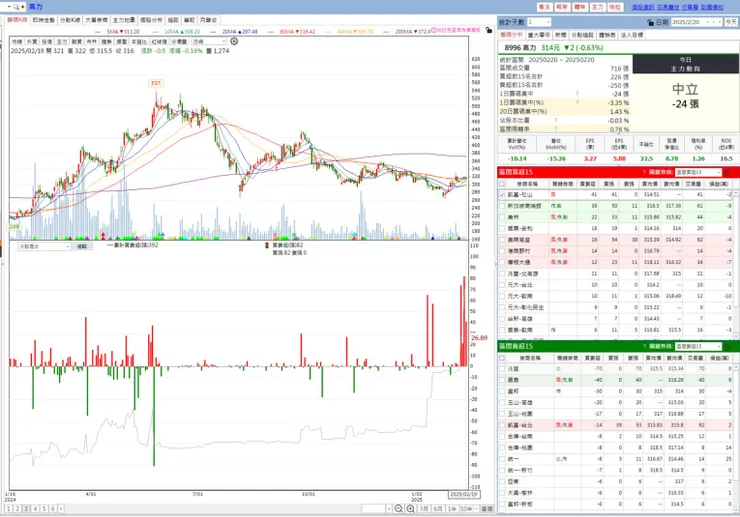Image resolution: width=740 pixels, height=517 pixels.
Task: Set chart range to 1年
Action: (452, 509)
